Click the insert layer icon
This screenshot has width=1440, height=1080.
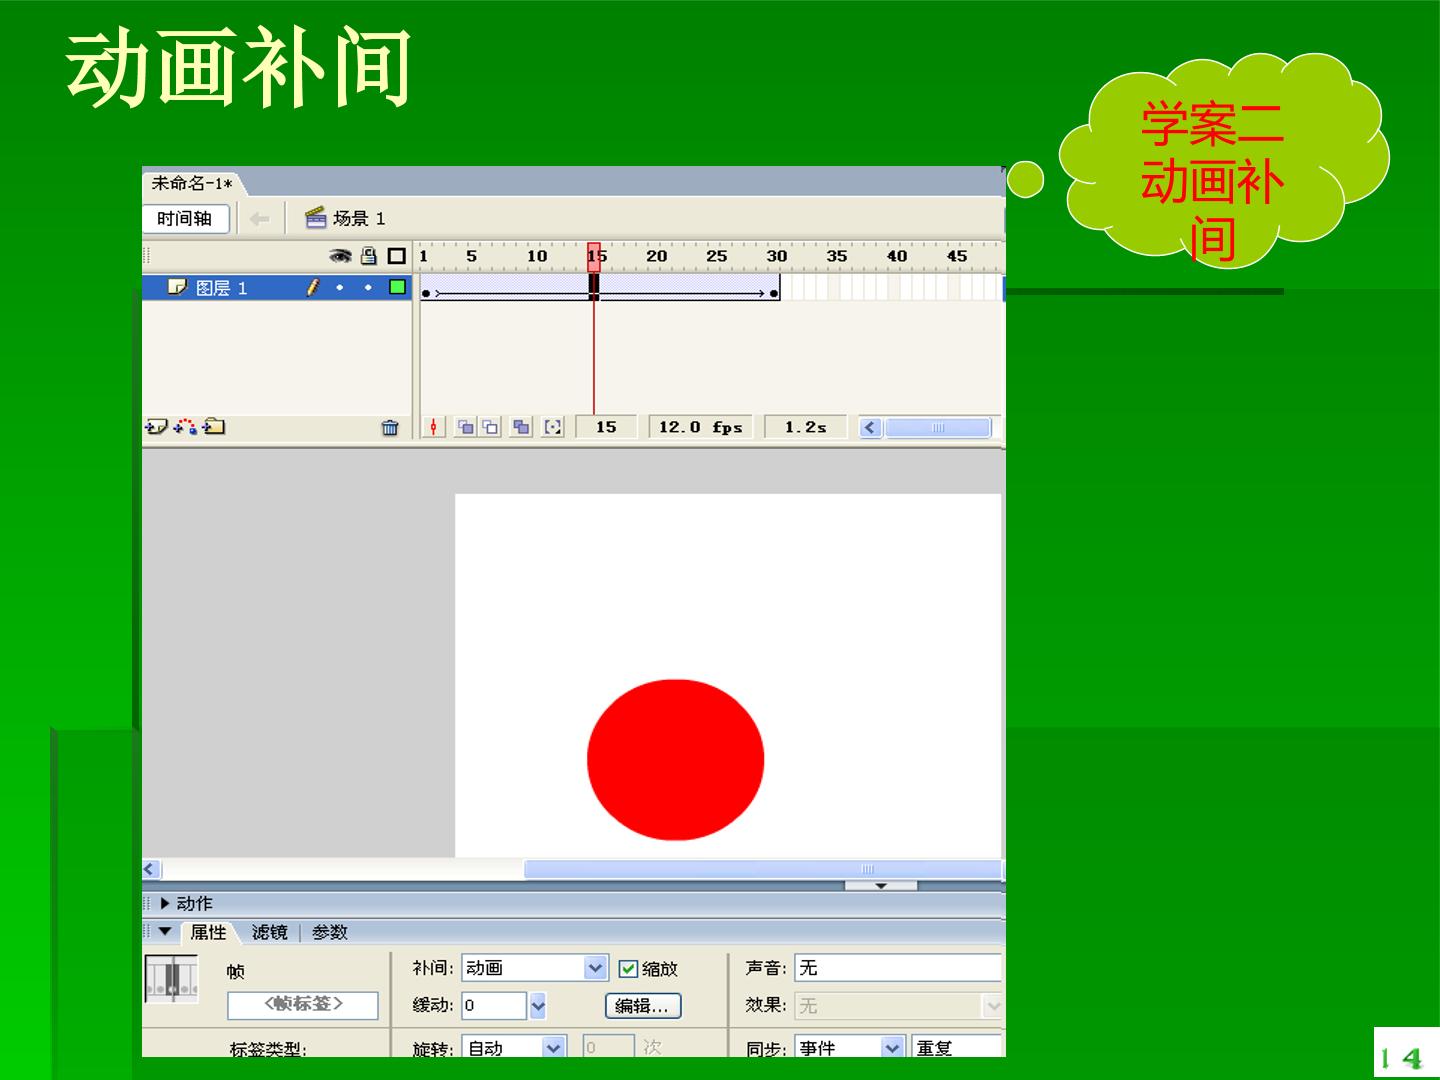coord(156,427)
